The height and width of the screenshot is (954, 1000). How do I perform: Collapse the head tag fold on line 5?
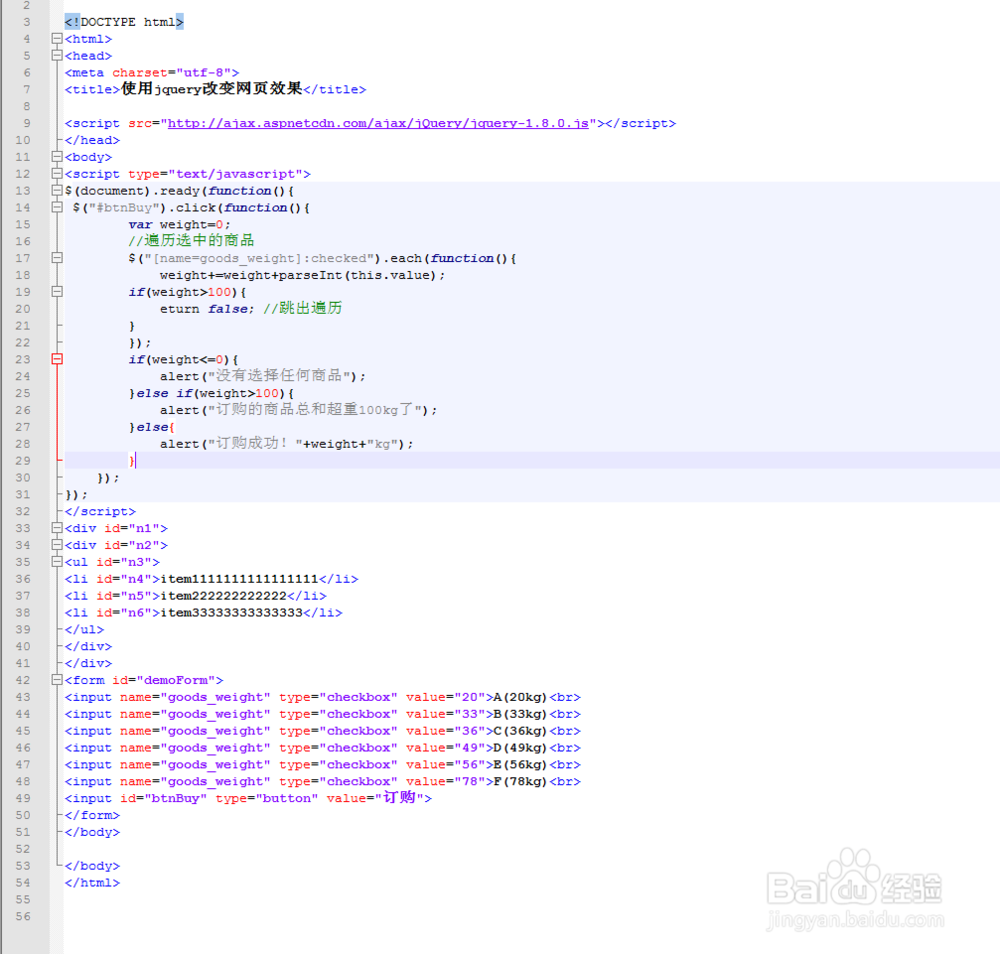point(57,55)
